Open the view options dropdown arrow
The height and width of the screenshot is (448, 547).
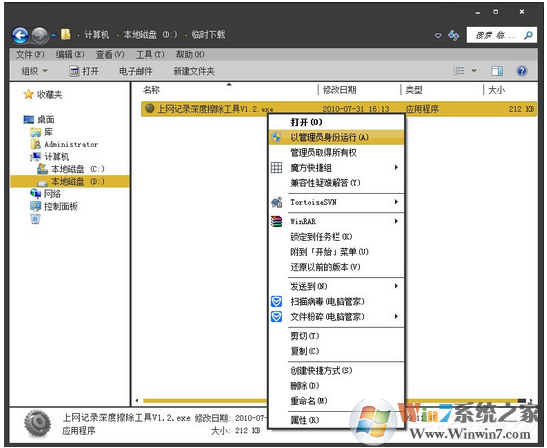pos(474,71)
